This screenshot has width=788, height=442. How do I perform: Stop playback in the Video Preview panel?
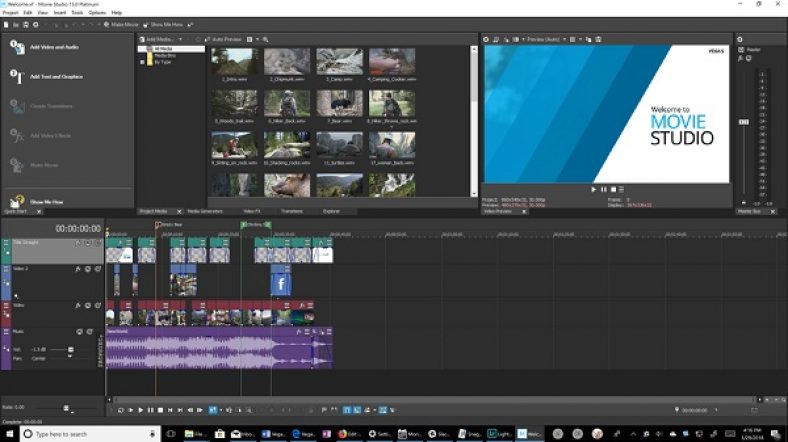tap(613, 189)
